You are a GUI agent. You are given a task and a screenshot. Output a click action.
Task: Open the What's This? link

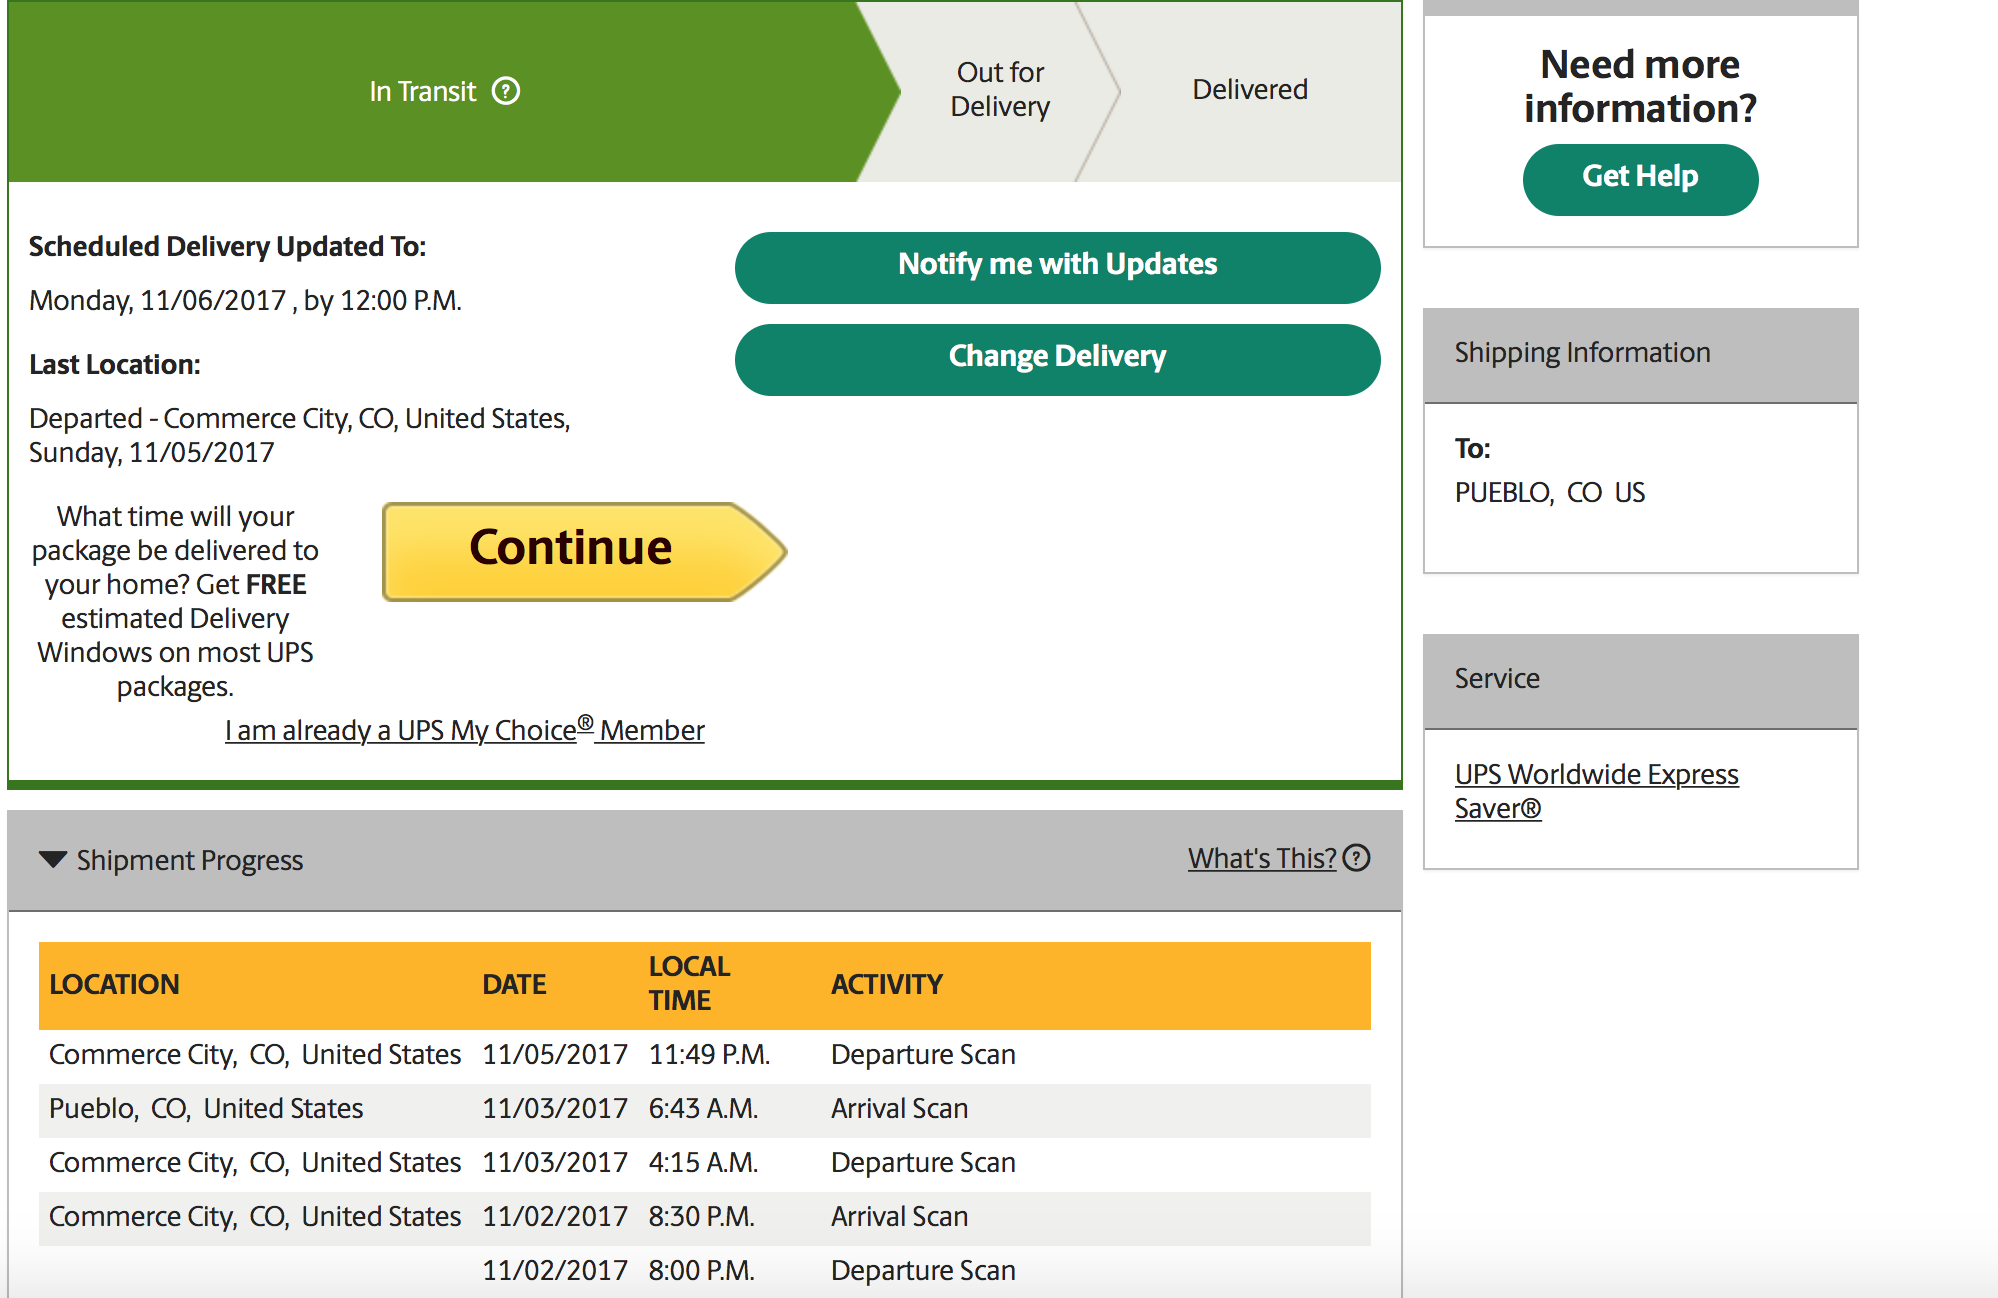pos(1262,858)
